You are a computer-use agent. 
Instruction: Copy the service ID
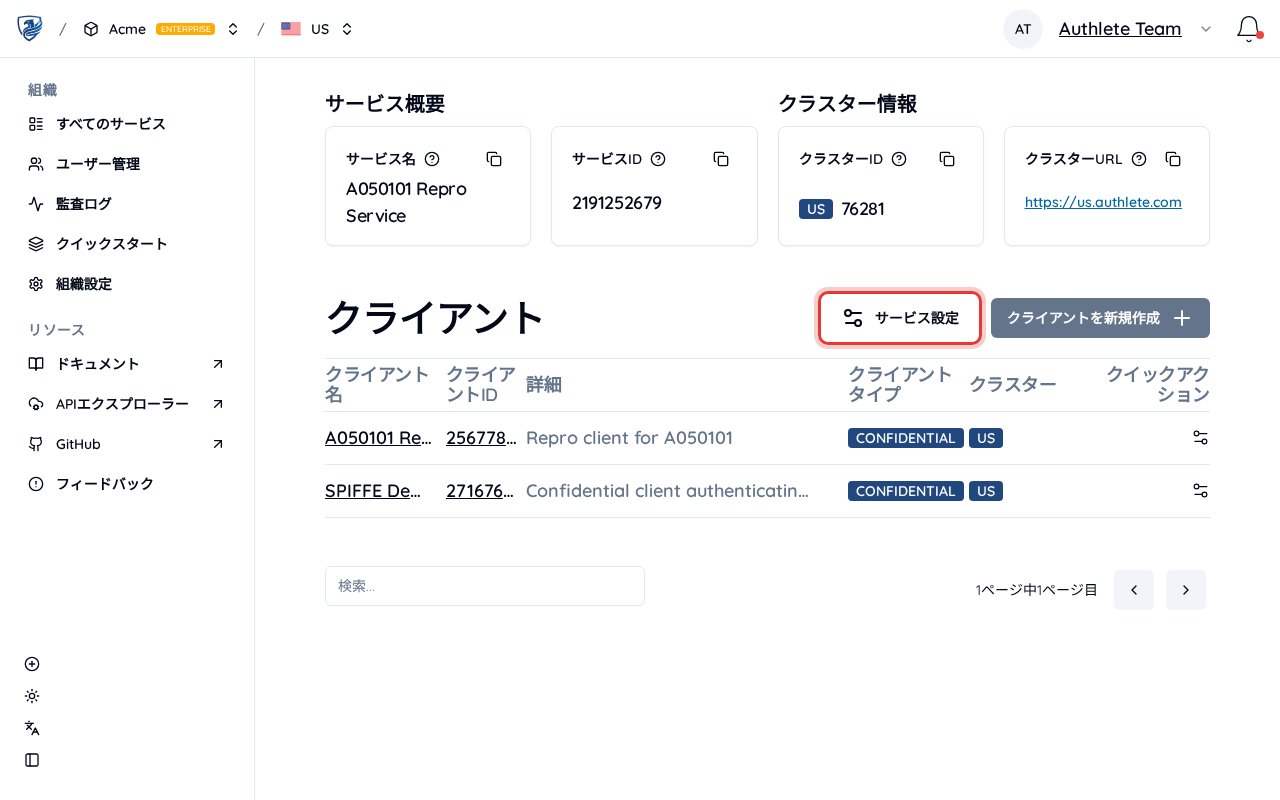pyautogui.click(x=721, y=159)
